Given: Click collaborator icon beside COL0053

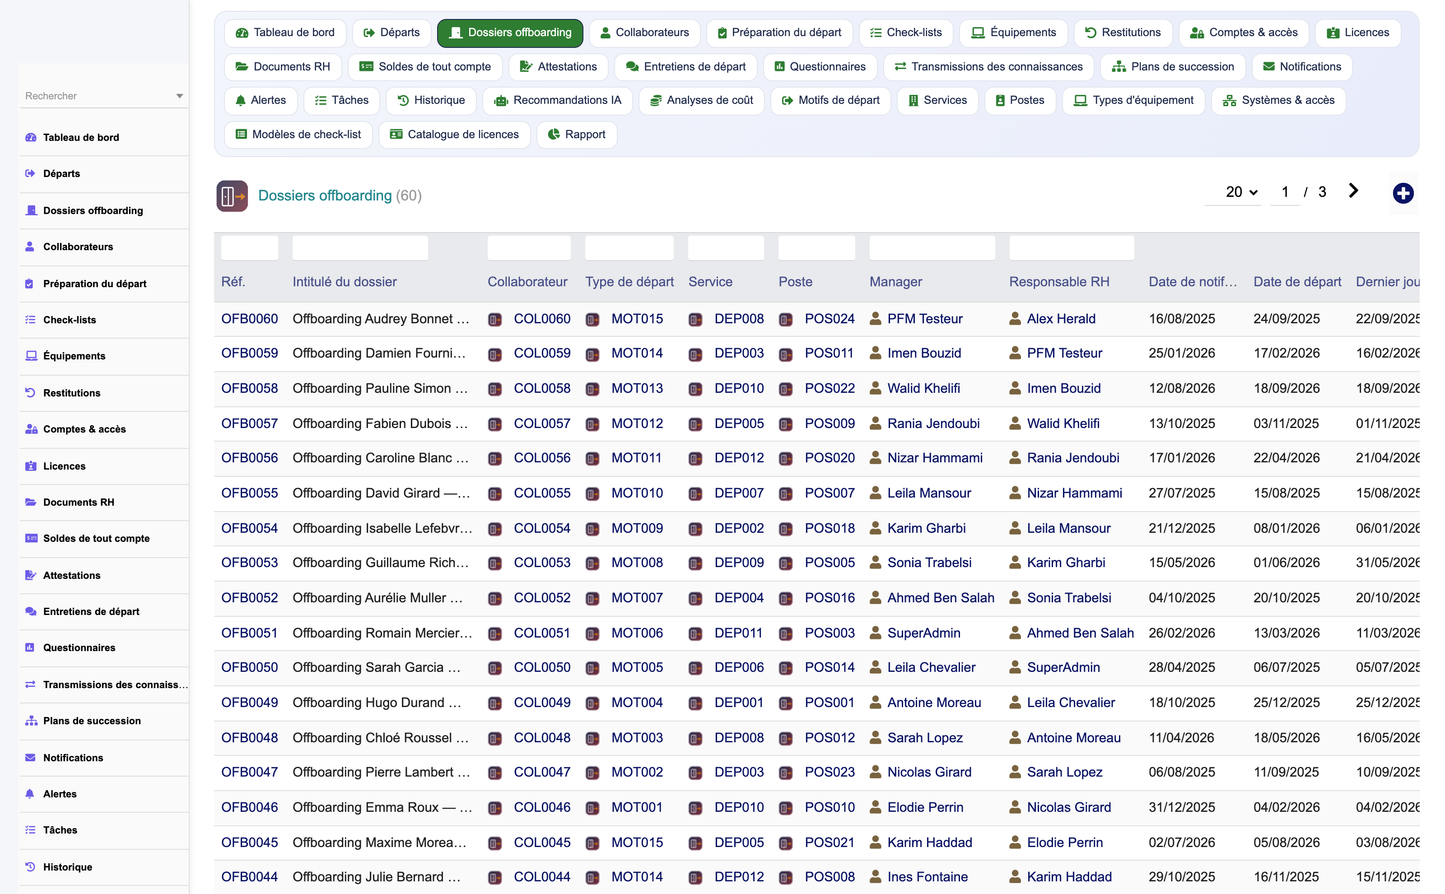Looking at the screenshot, I should coord(495,563).
